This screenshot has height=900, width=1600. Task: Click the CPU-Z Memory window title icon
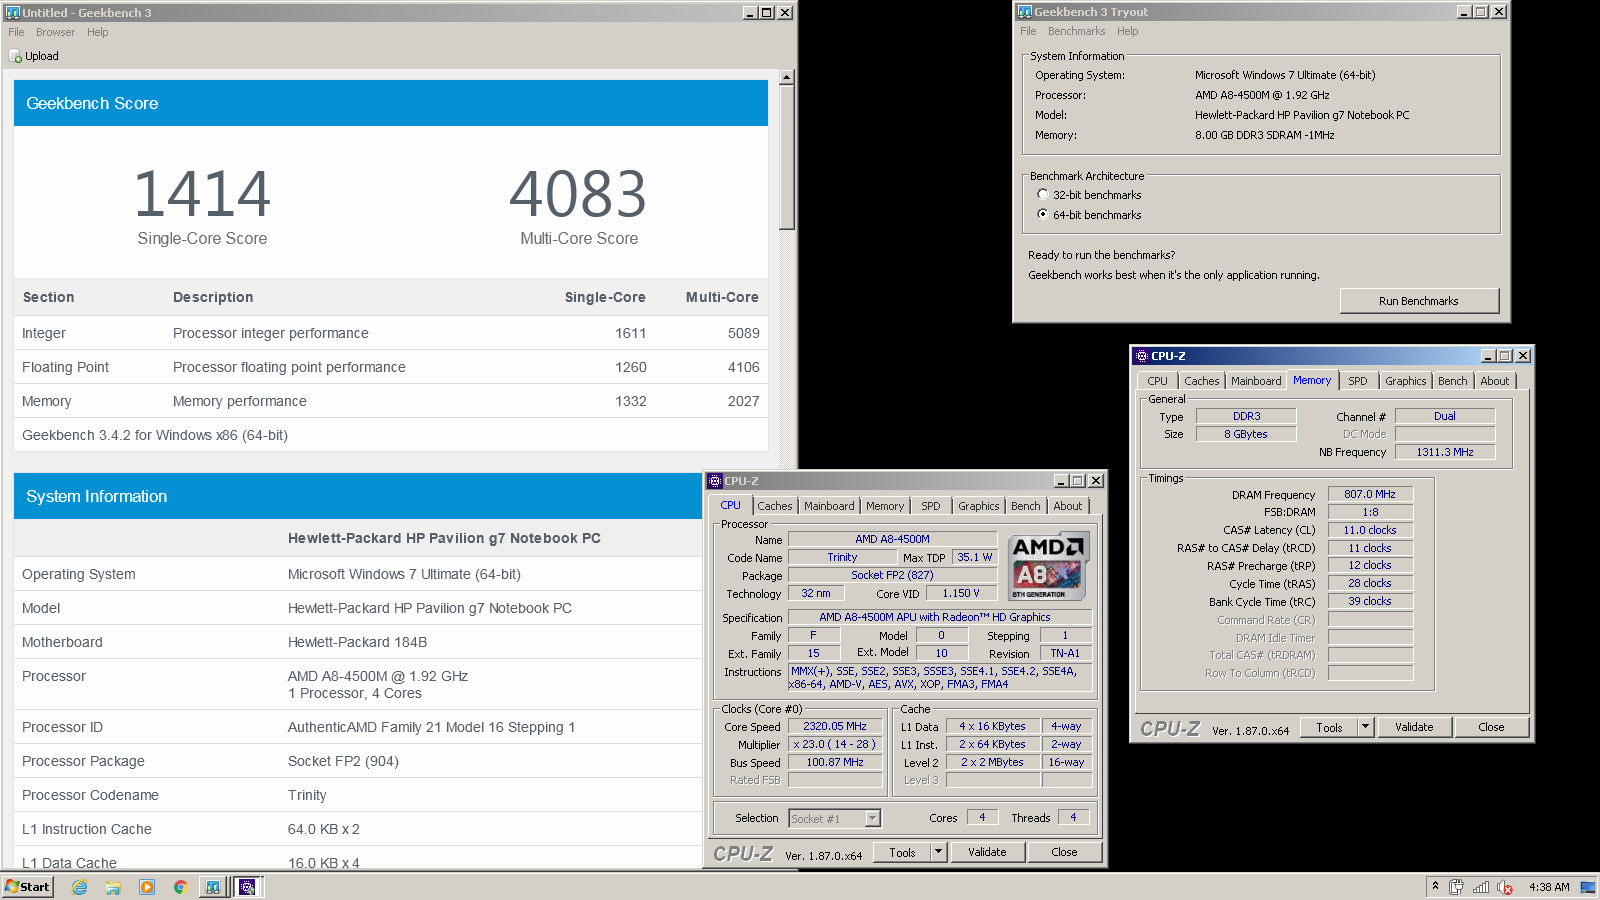click(x=1141, y=356)
